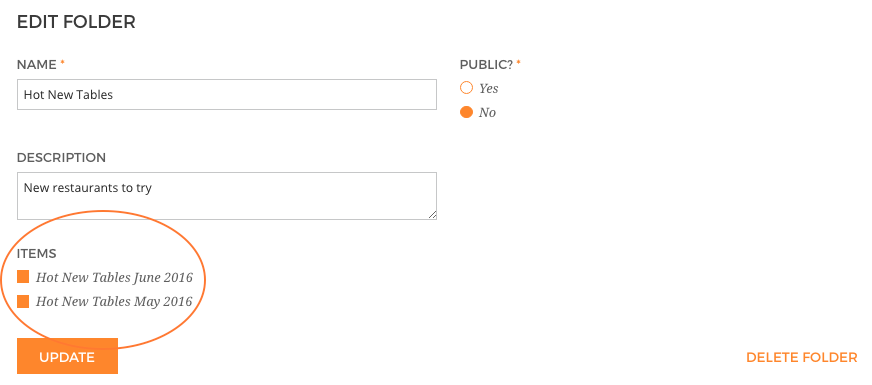This screenshot has height=385, width=872.
Task: Click the resize handle of the Description box
Action: [x=432, y=215]
